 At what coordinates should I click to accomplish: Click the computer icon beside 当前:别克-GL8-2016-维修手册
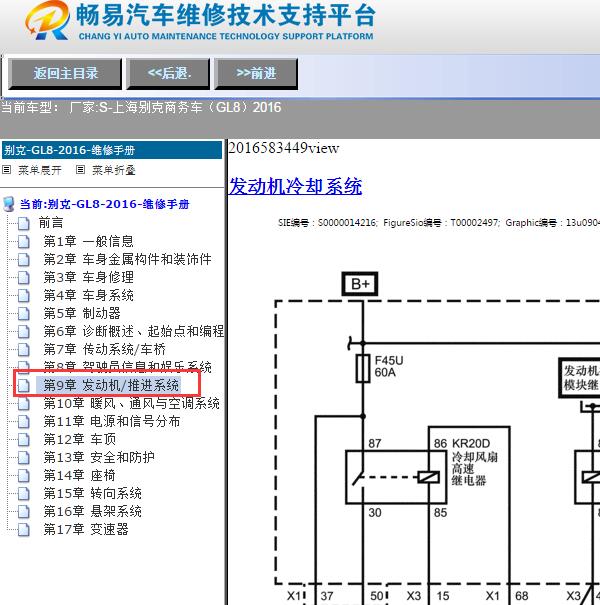(9, 204)
